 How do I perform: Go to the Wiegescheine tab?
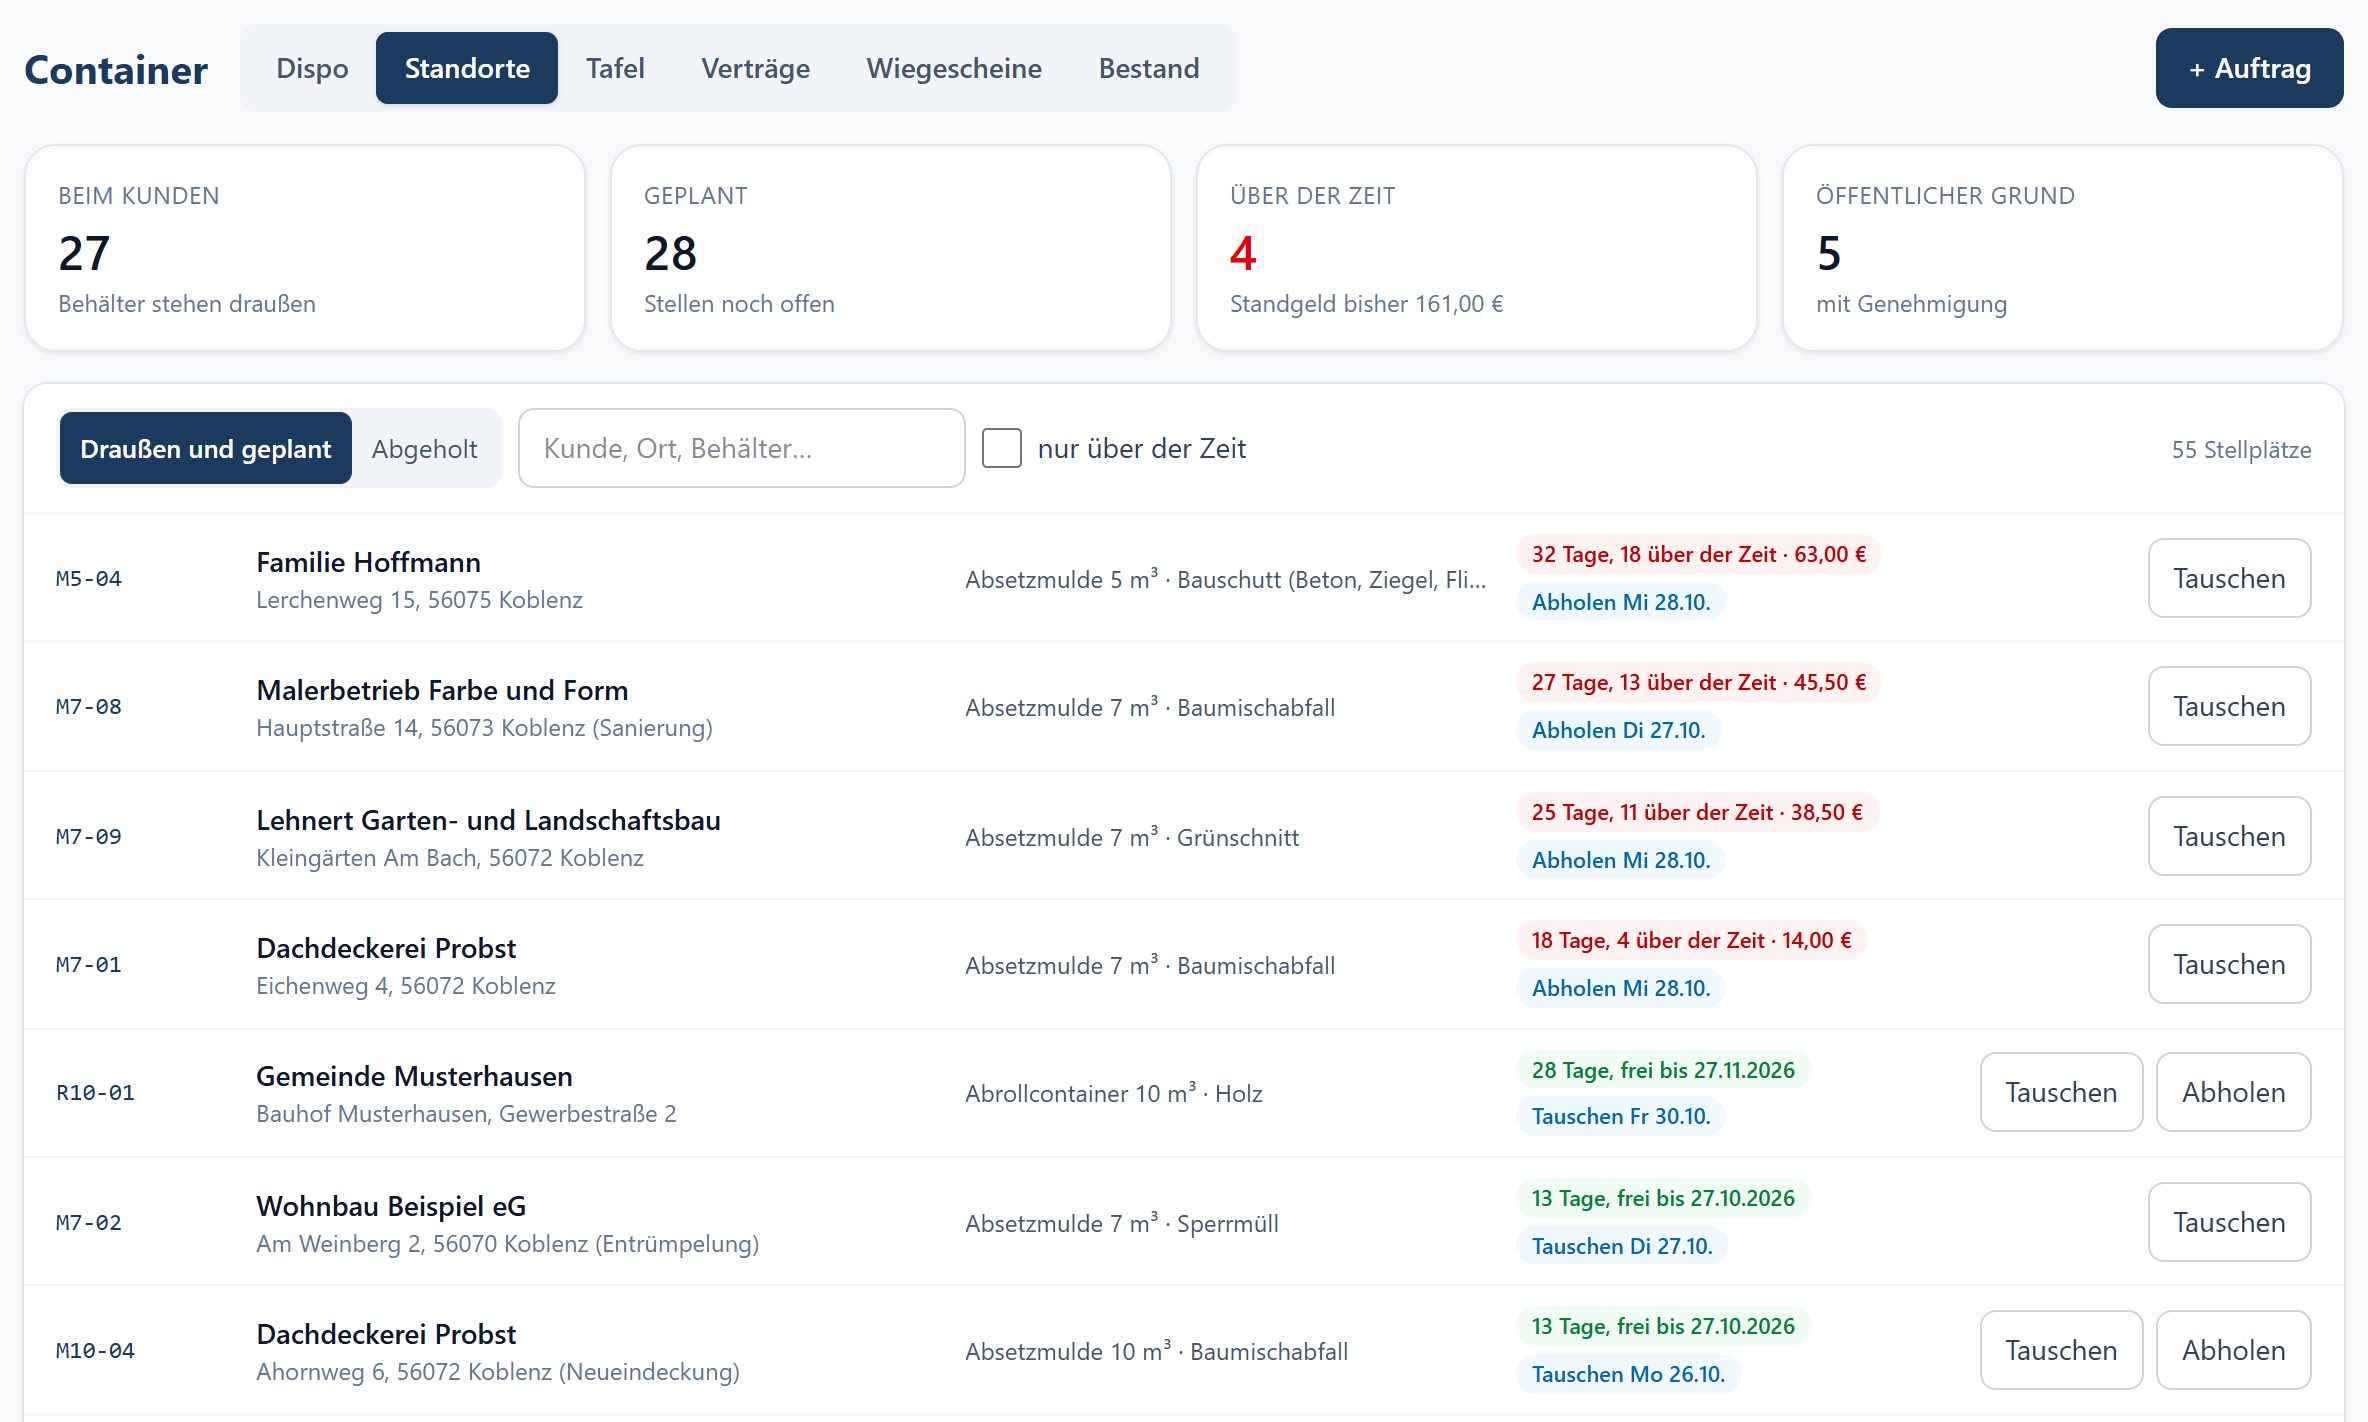954,68
